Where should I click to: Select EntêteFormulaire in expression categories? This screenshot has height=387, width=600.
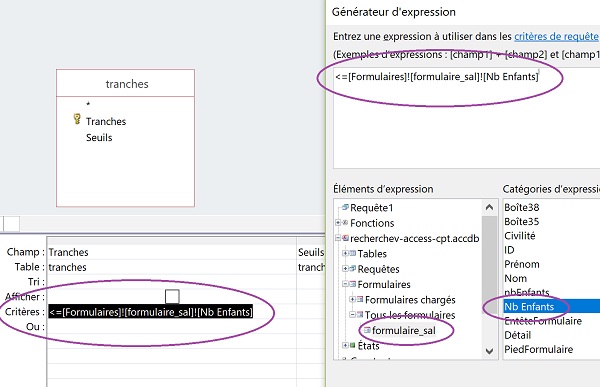[543, 321]
